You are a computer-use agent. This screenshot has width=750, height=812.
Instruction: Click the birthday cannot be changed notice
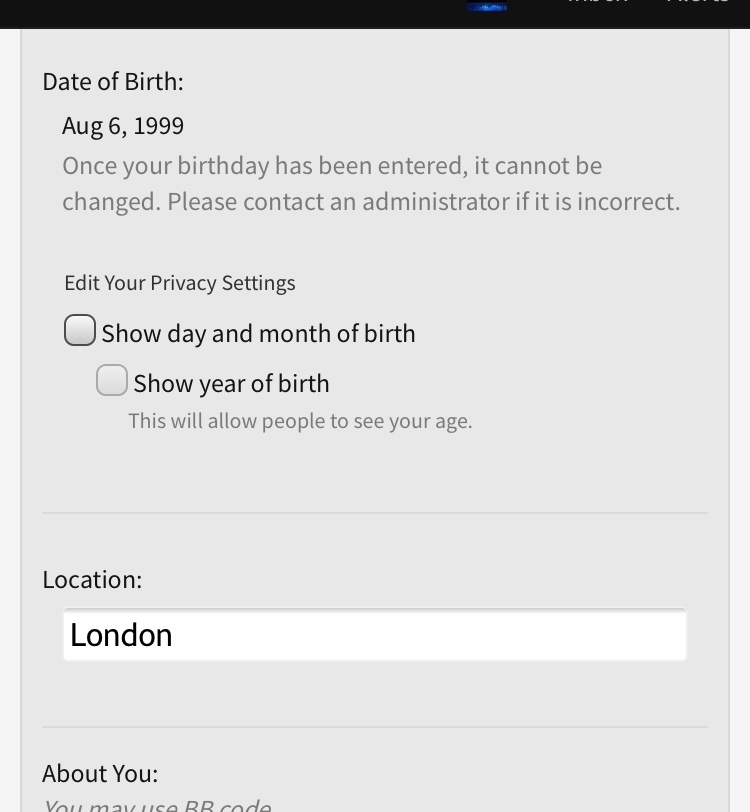(371, 184)
